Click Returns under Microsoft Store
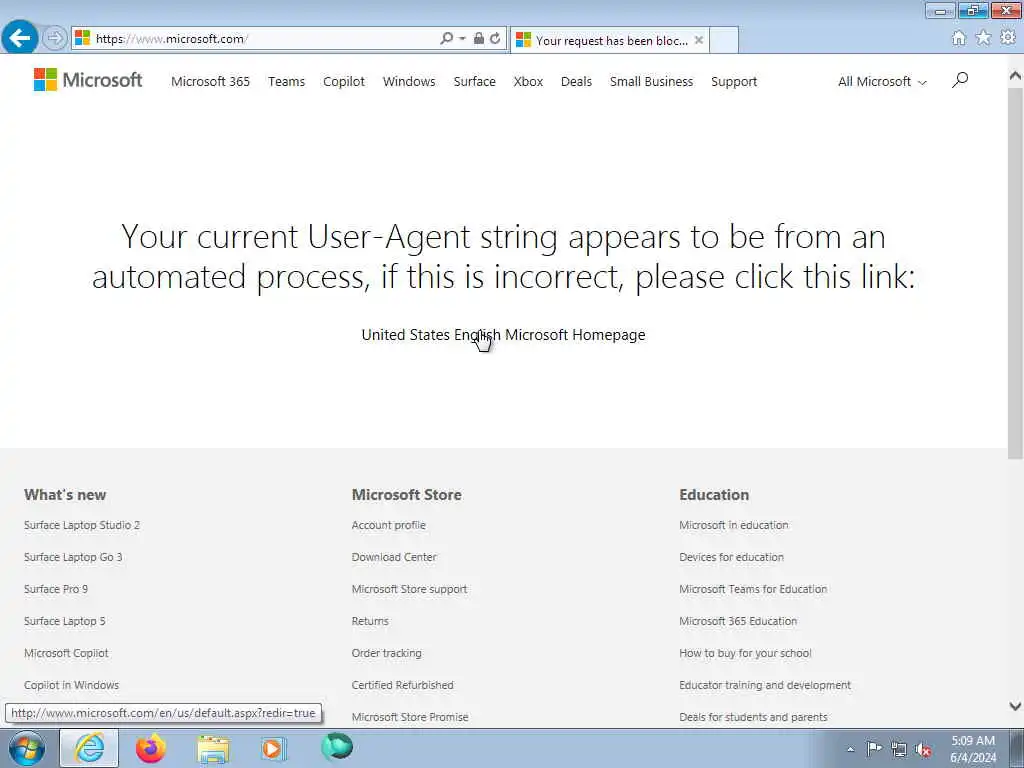 (x=370, y=621)
